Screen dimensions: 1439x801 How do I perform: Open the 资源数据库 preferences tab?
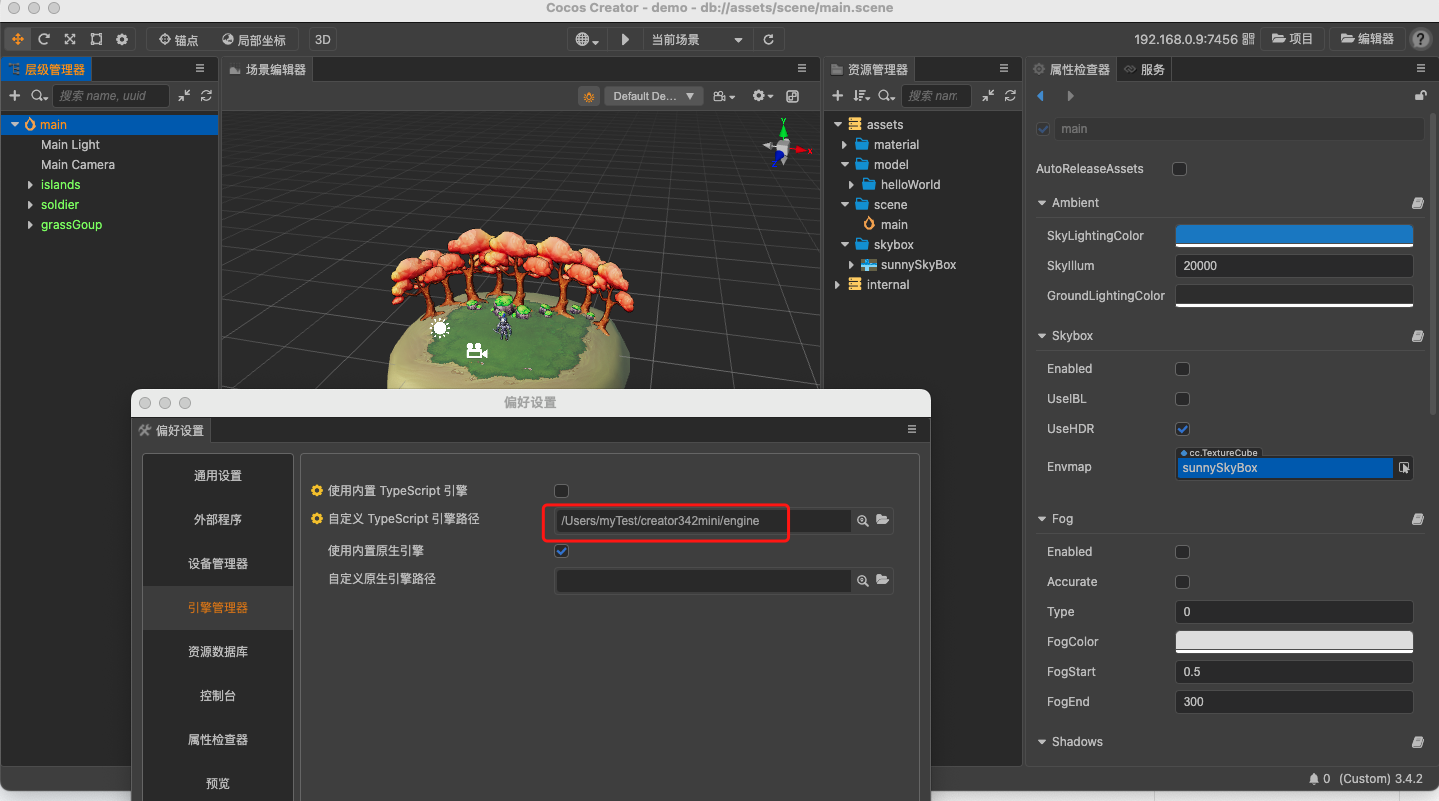pos(218,652)
